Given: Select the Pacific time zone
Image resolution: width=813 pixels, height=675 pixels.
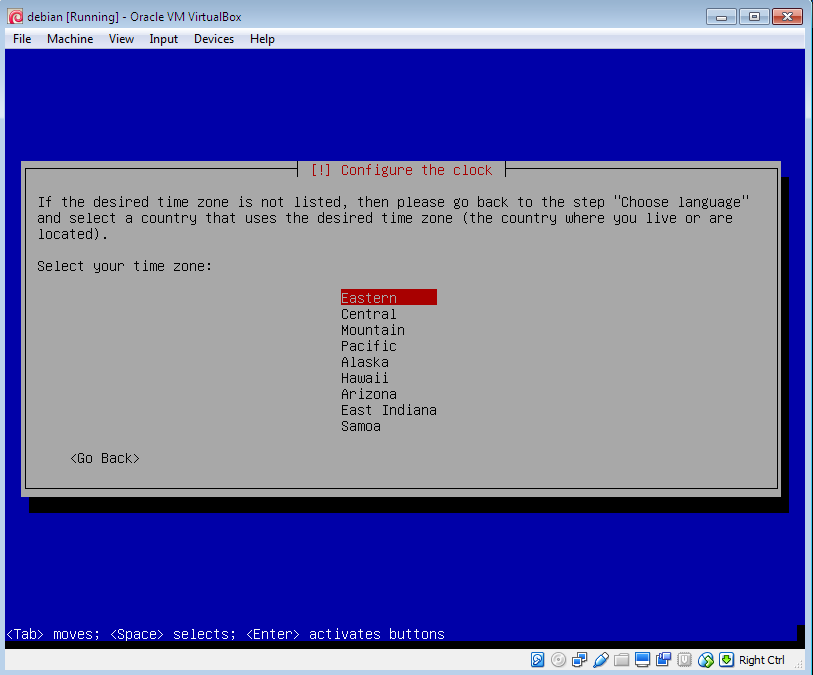Looking at the screenshot, I should (x=369, y=346).
